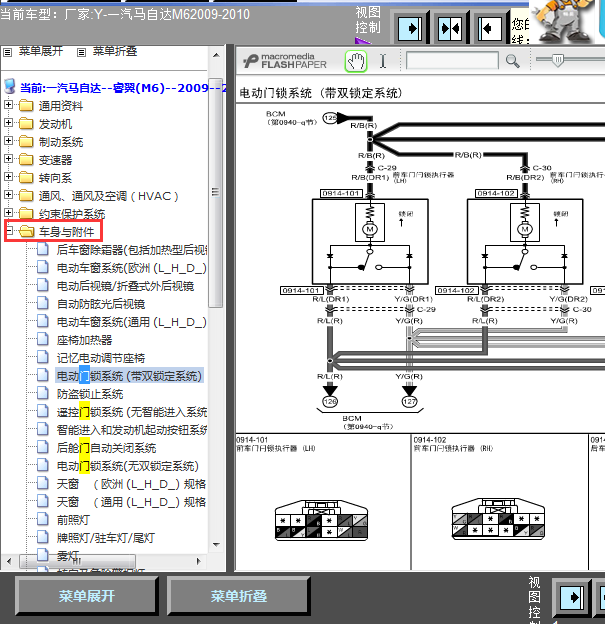
Task: Click the 通用资料 folder icon
Action: [x=26, y=105]
